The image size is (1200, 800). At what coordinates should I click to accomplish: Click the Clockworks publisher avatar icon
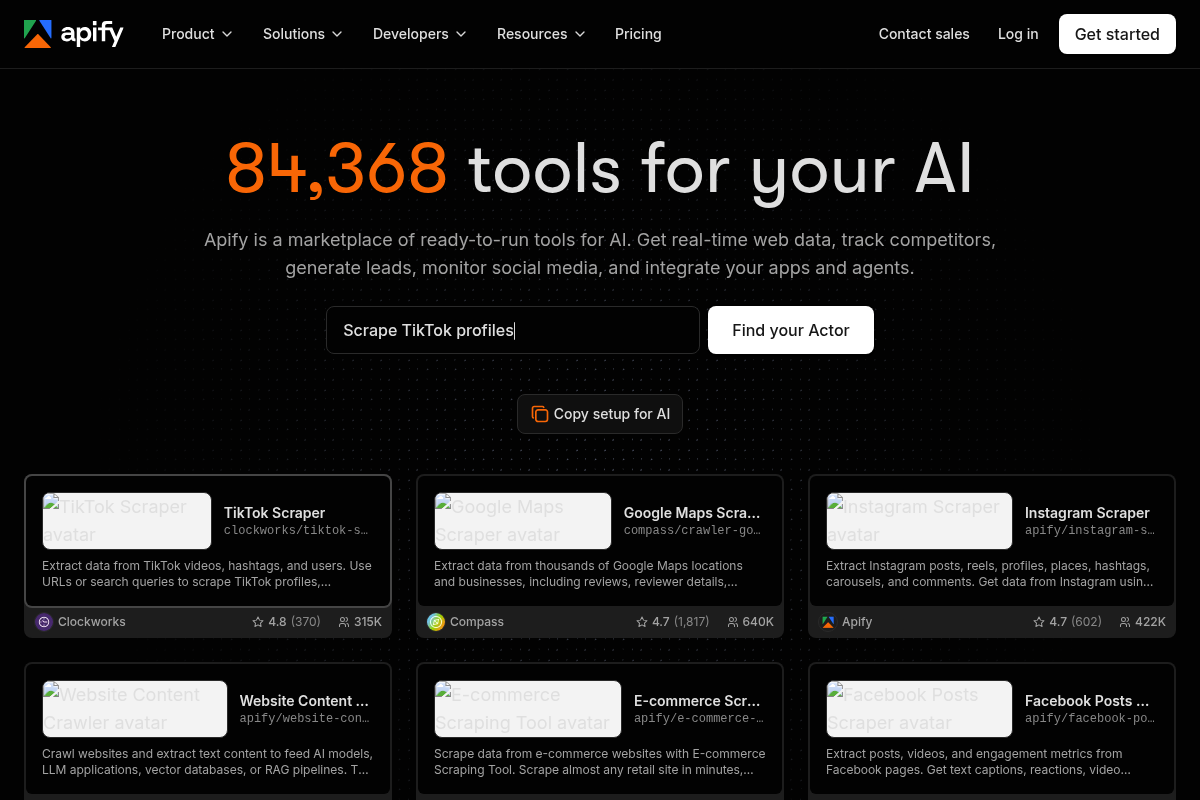click(44, 622)
